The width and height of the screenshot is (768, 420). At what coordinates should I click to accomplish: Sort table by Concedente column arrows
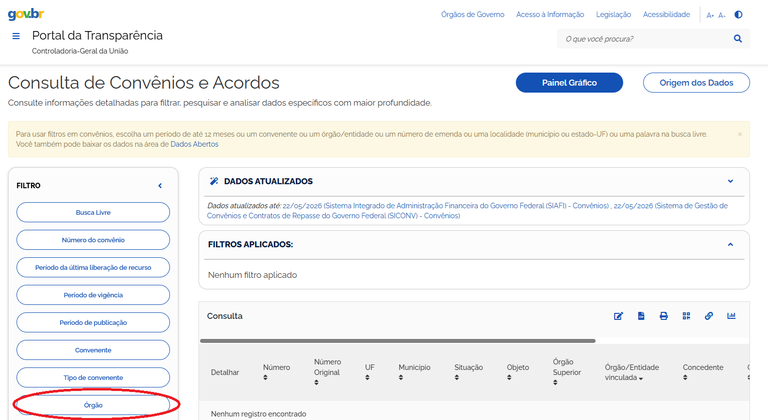pyautogui.click(x=685, y=378)
